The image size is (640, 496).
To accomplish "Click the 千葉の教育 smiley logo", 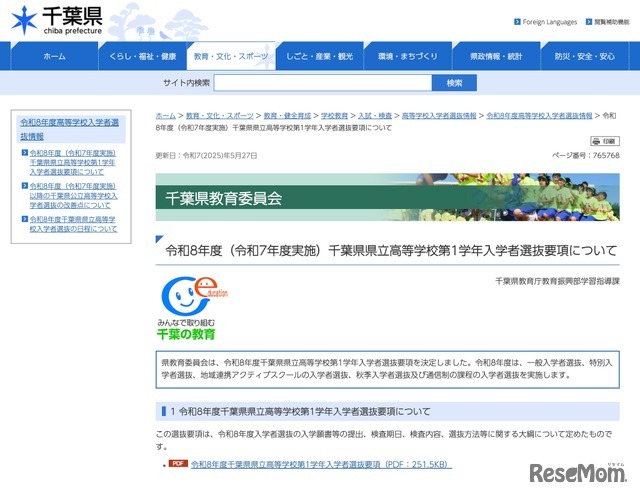I will point(192,308).
